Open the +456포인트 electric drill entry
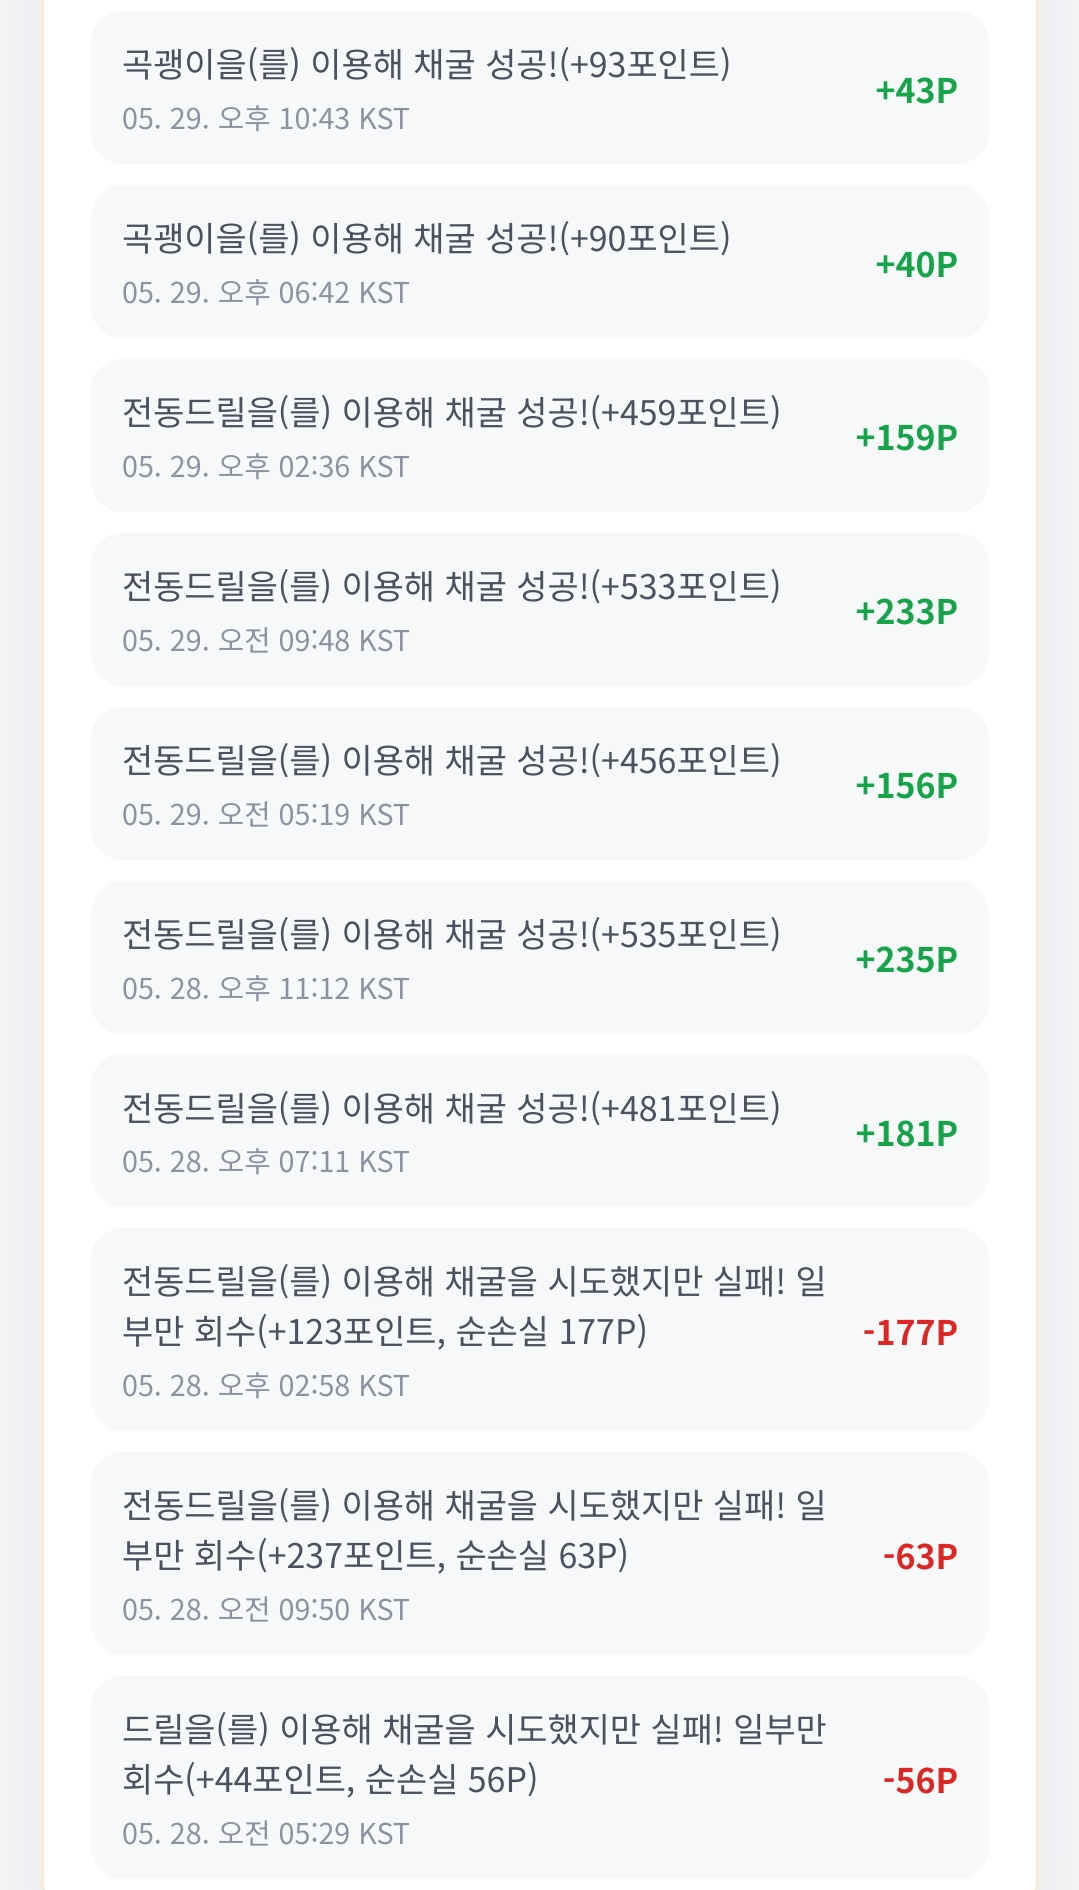This screenshot has width=1079, height=1890. click(539, 784)
